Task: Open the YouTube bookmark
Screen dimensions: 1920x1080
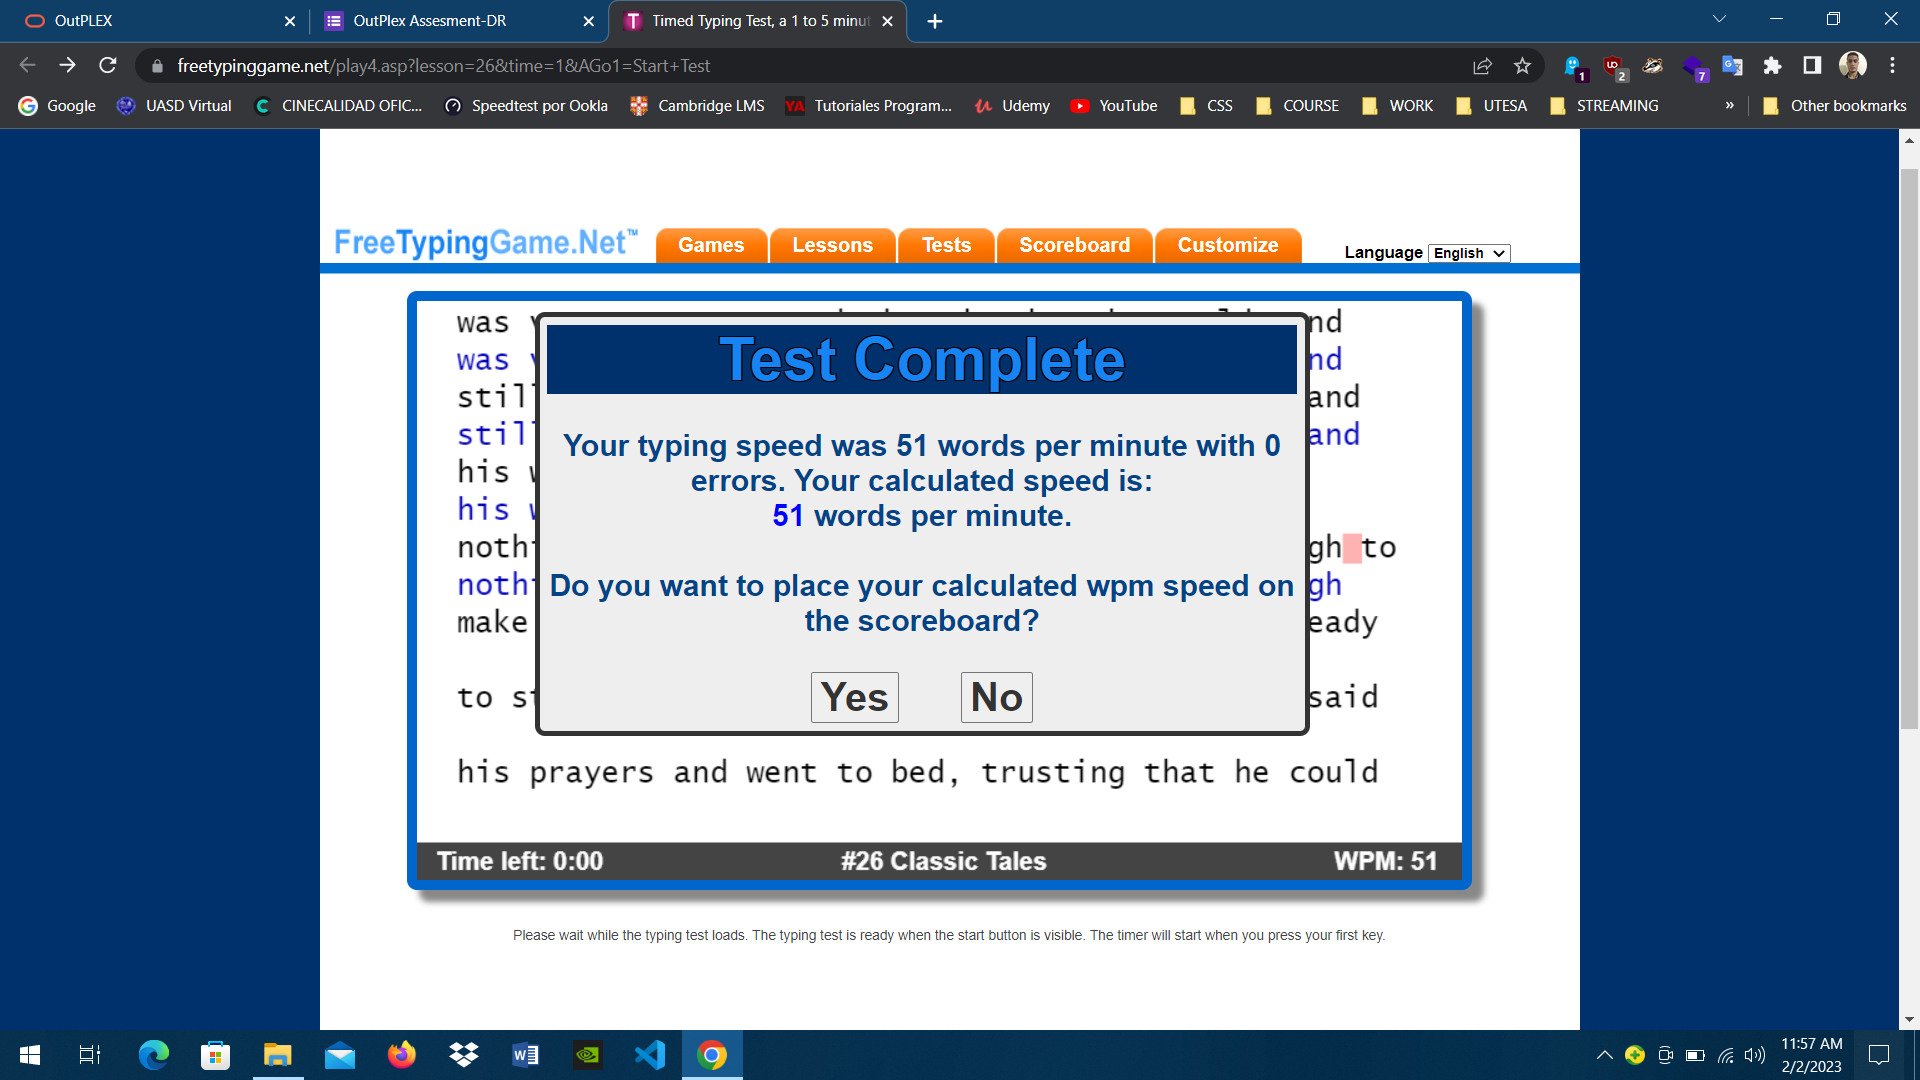Action: point(1114,105)
